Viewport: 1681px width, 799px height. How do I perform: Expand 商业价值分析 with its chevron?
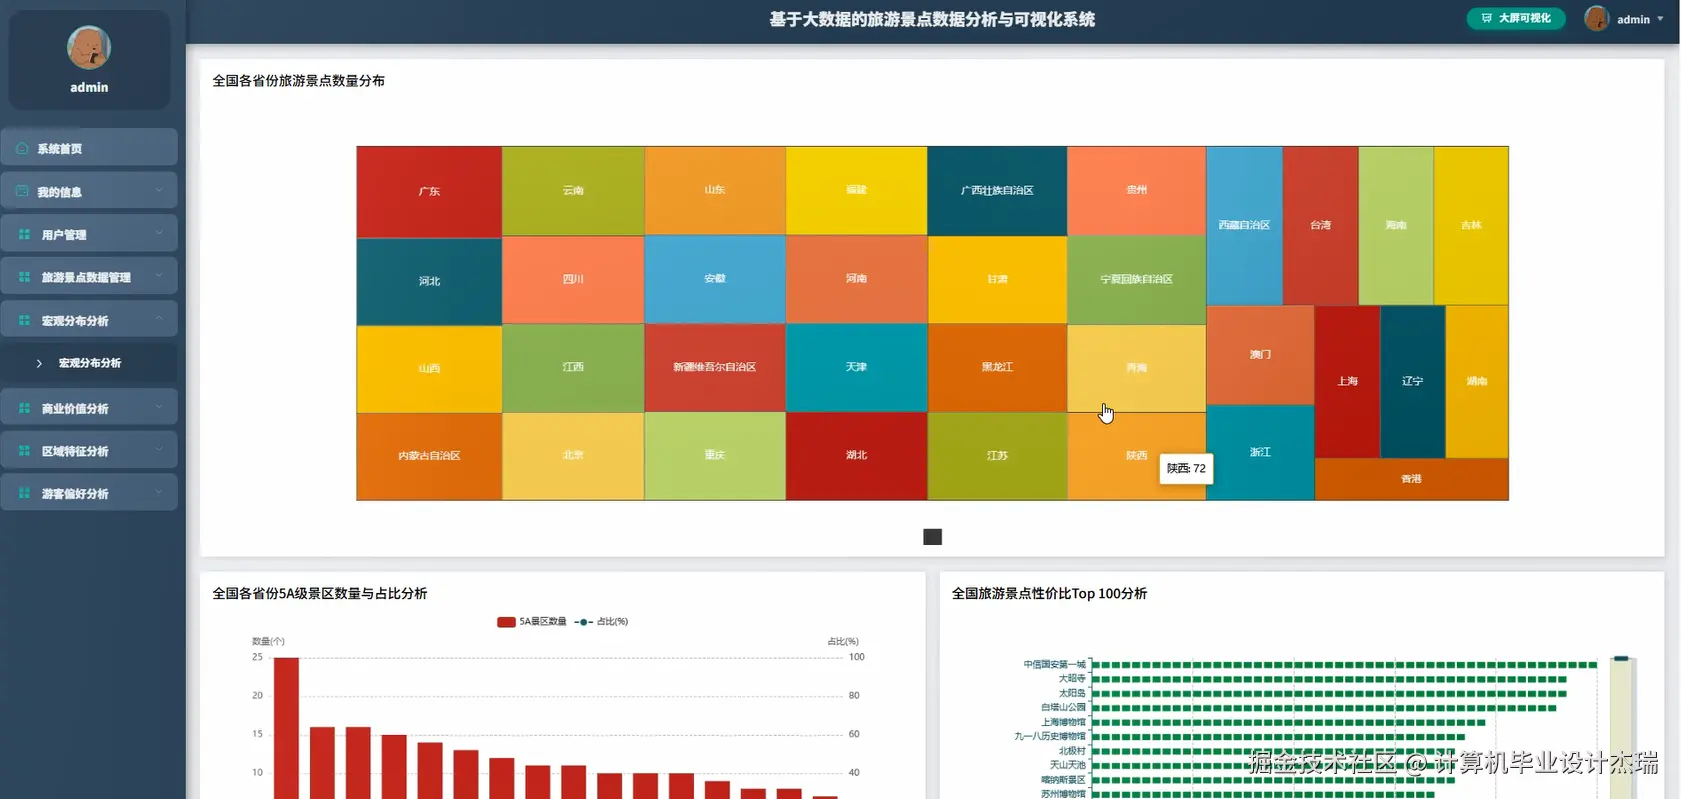159,407
